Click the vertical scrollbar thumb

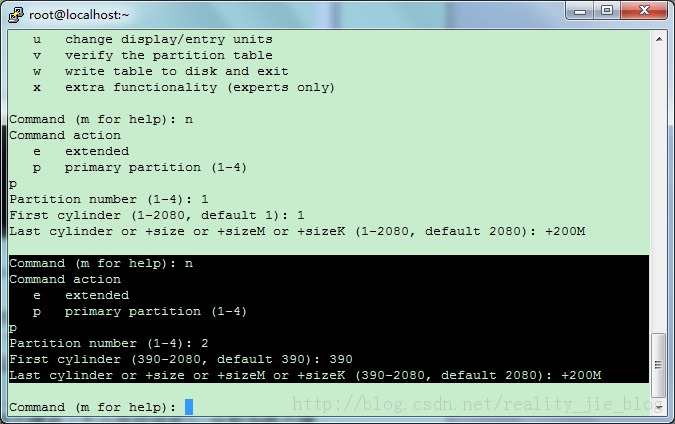(659, 365)
